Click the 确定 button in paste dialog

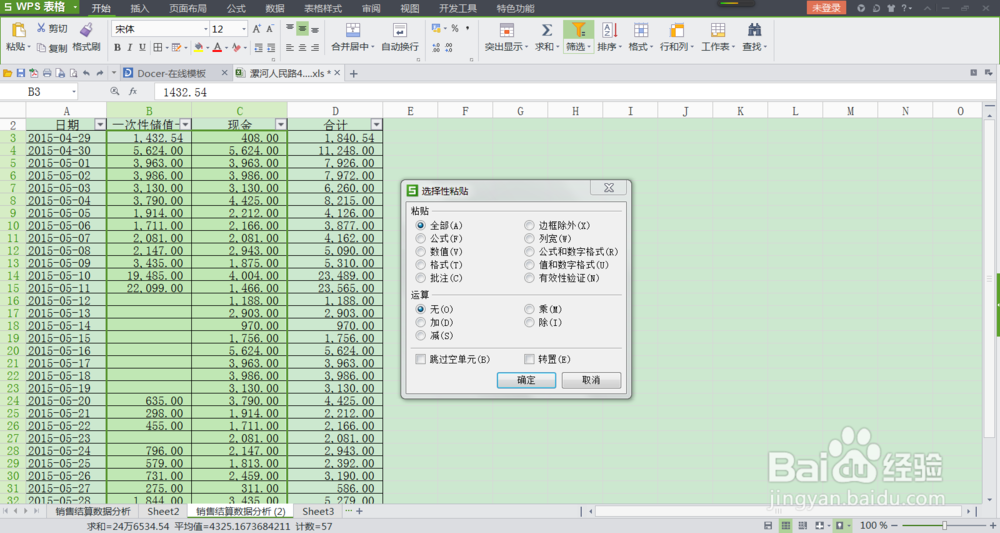526,380
